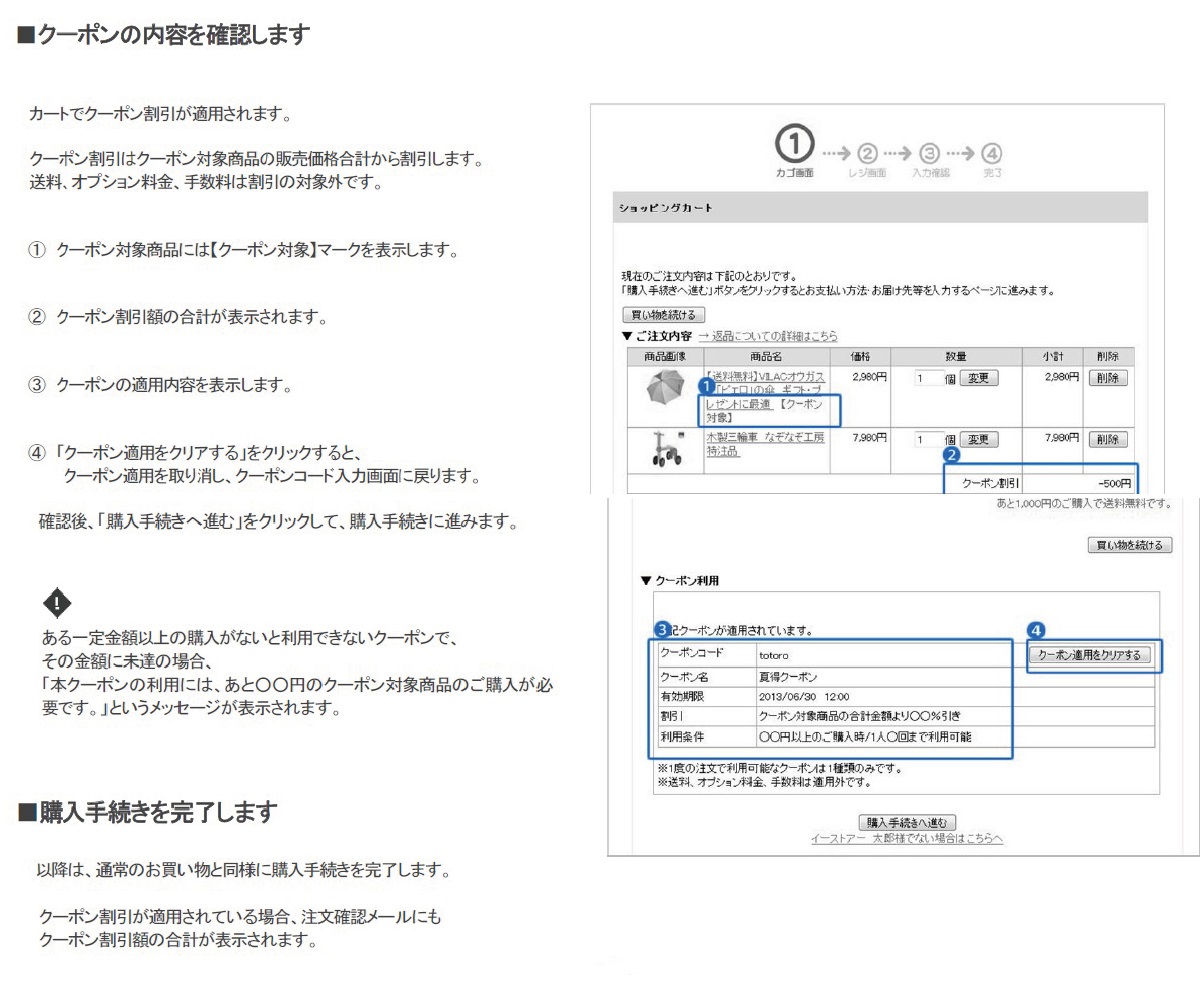This screenshot has width=1200, height=981.
Task: Click 変更 in the 木製三輪車 row
Action: point(979,440)
